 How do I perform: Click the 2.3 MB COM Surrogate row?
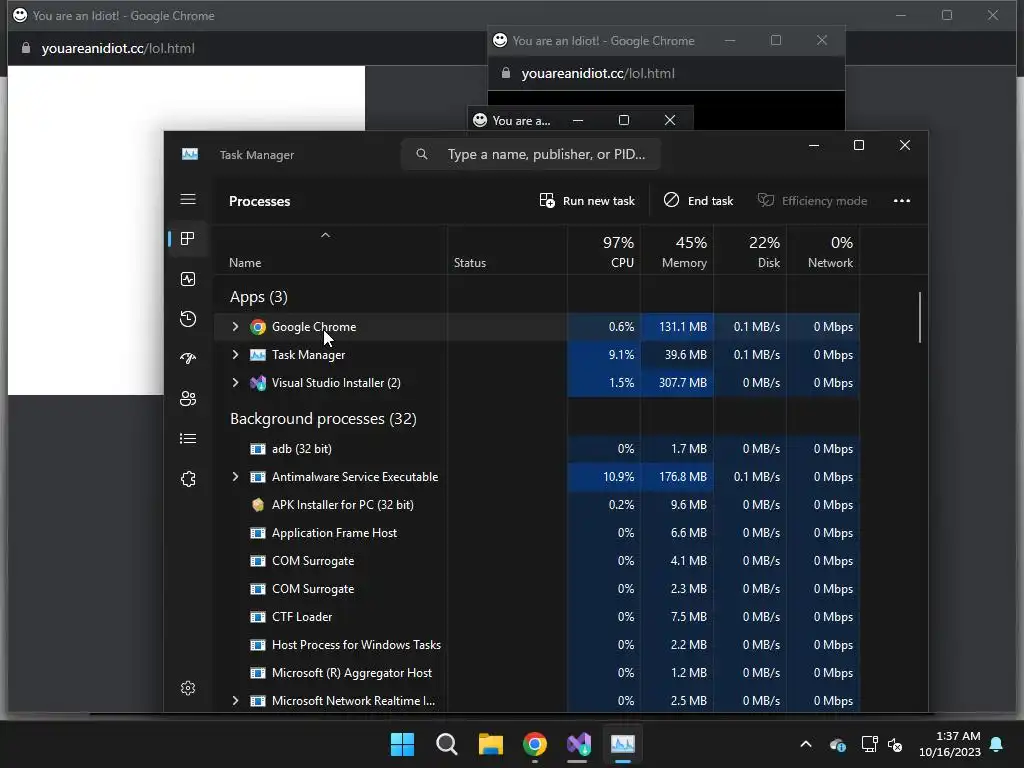(536, 589)
